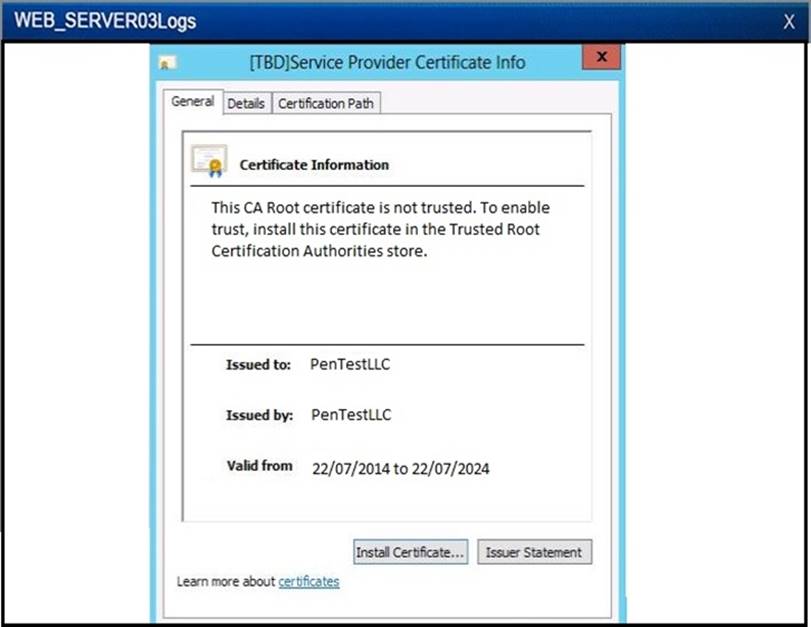Click the untrusted CA Root certificate warning text
The width and height of the screenshot is (811, 627).
[x=381, y=229]
